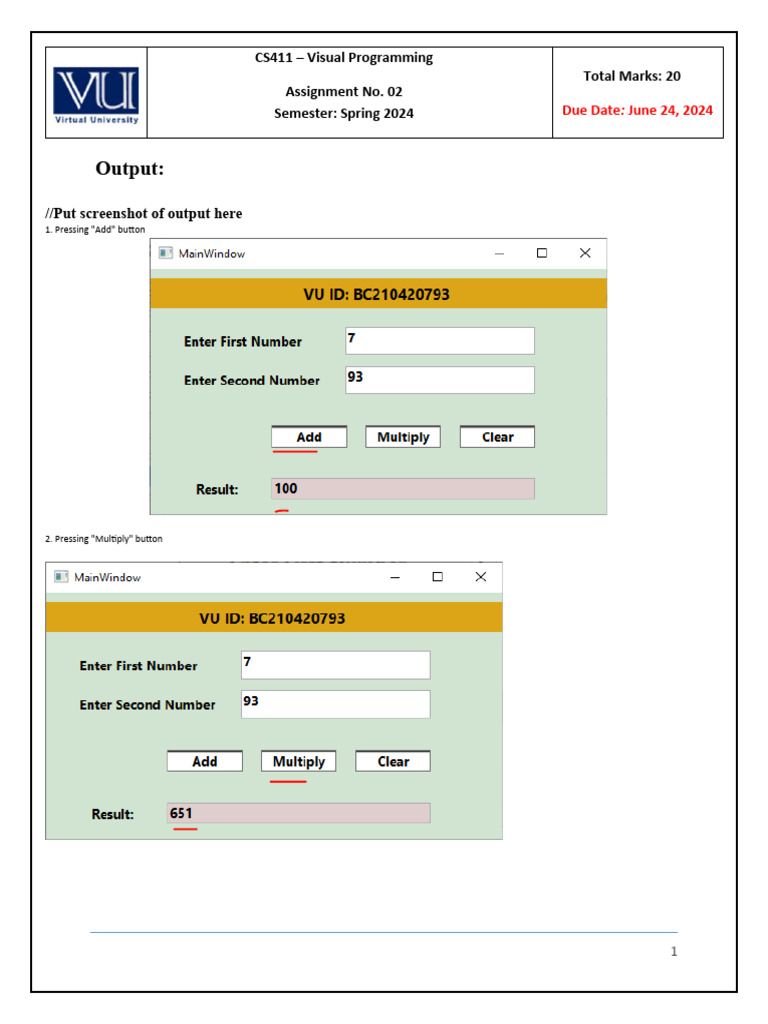Focus second number field showing 93 in lower window

(x=336, y=704)
